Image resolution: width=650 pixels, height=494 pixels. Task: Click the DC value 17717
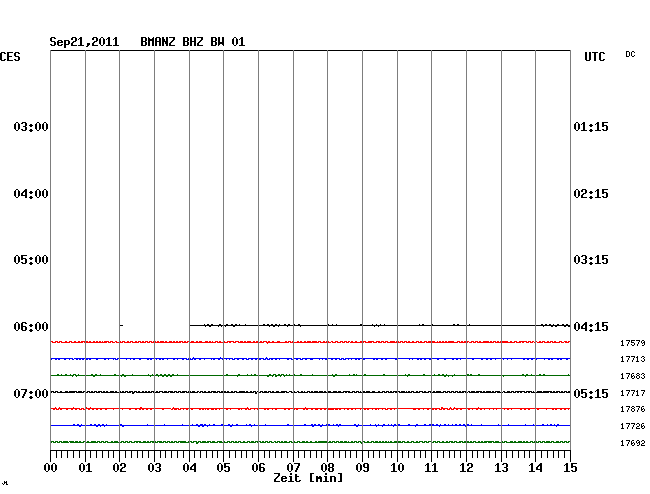633,392
